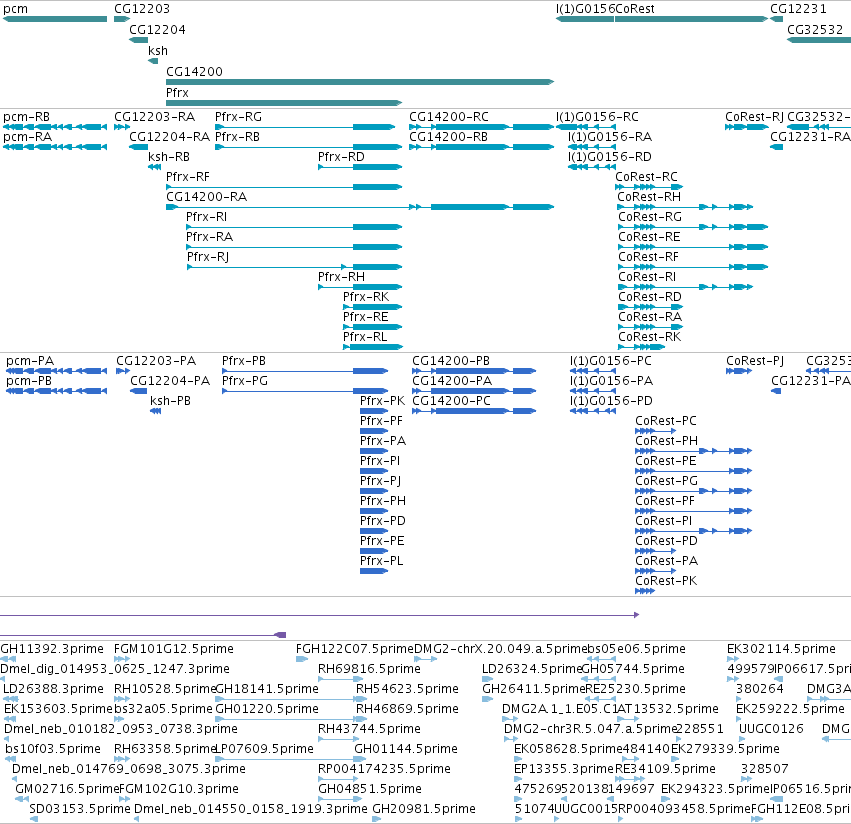This screenshot has width=851, height=824.
Task: Select transcript CoRest-RG
Action: point(693,227)
